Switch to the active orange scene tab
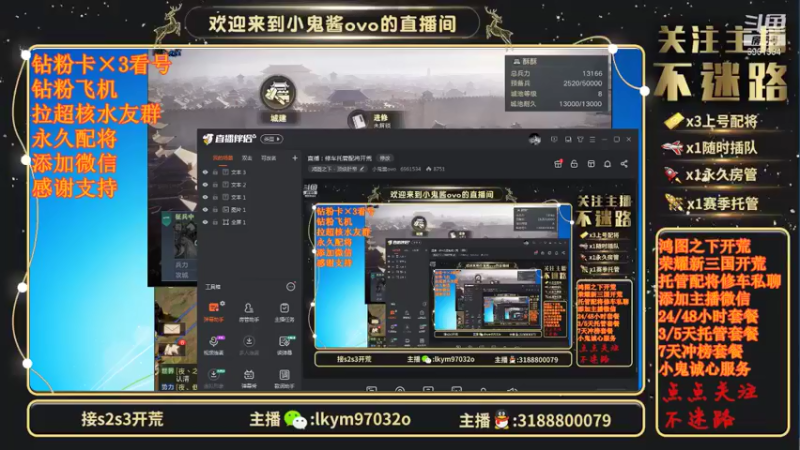The height and width of the screenshot is (450, 800). 222,158
